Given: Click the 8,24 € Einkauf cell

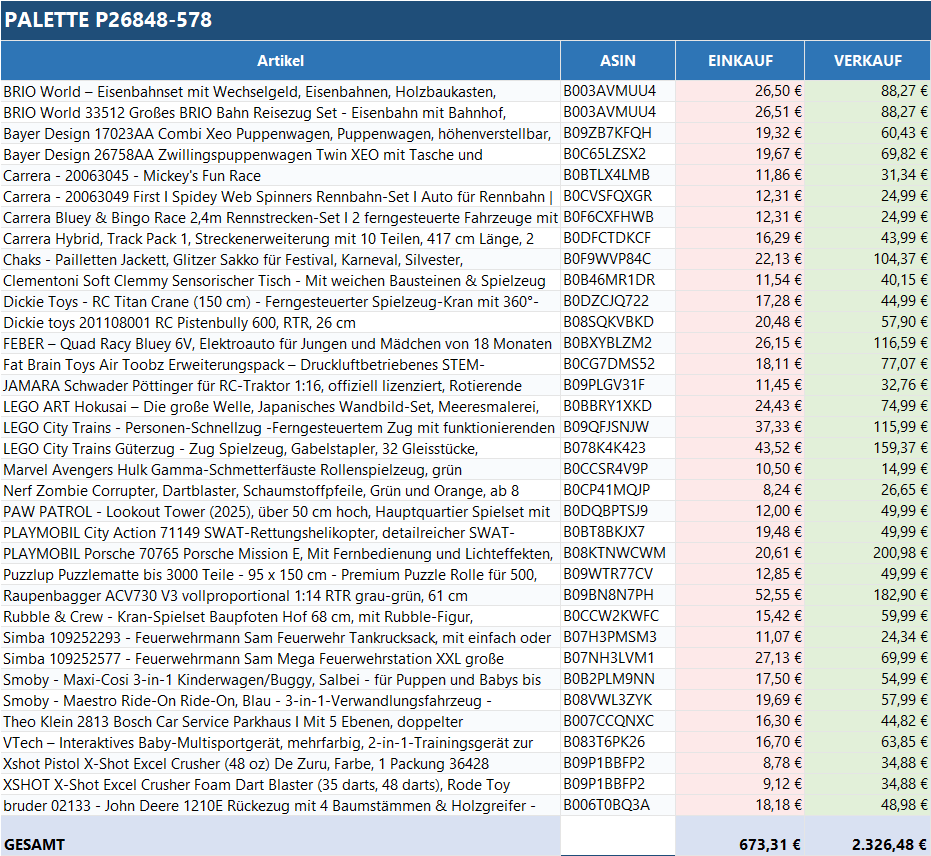Looking at the screenshot, I should [740, 490].
